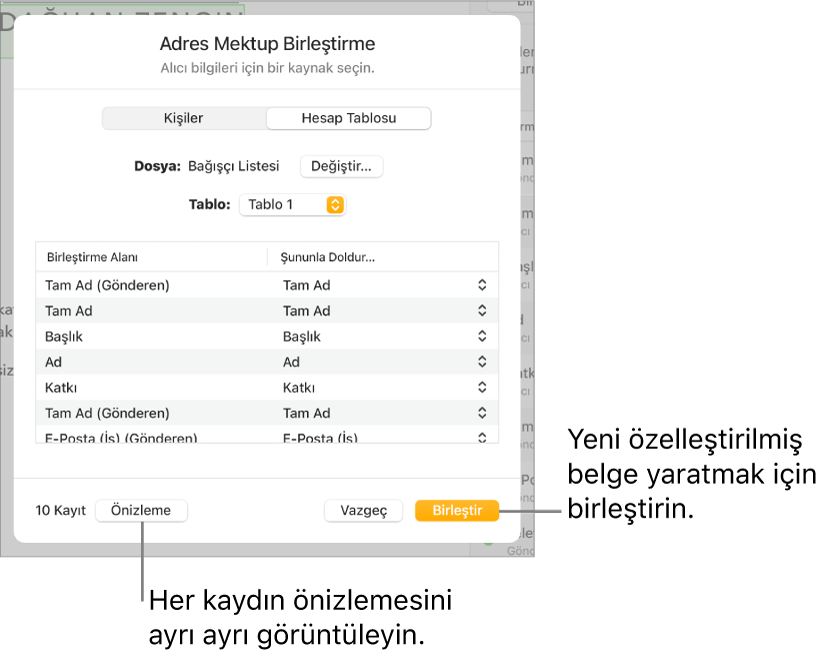Click the Adres Mektup Birleştirme title

pos(267,44)
